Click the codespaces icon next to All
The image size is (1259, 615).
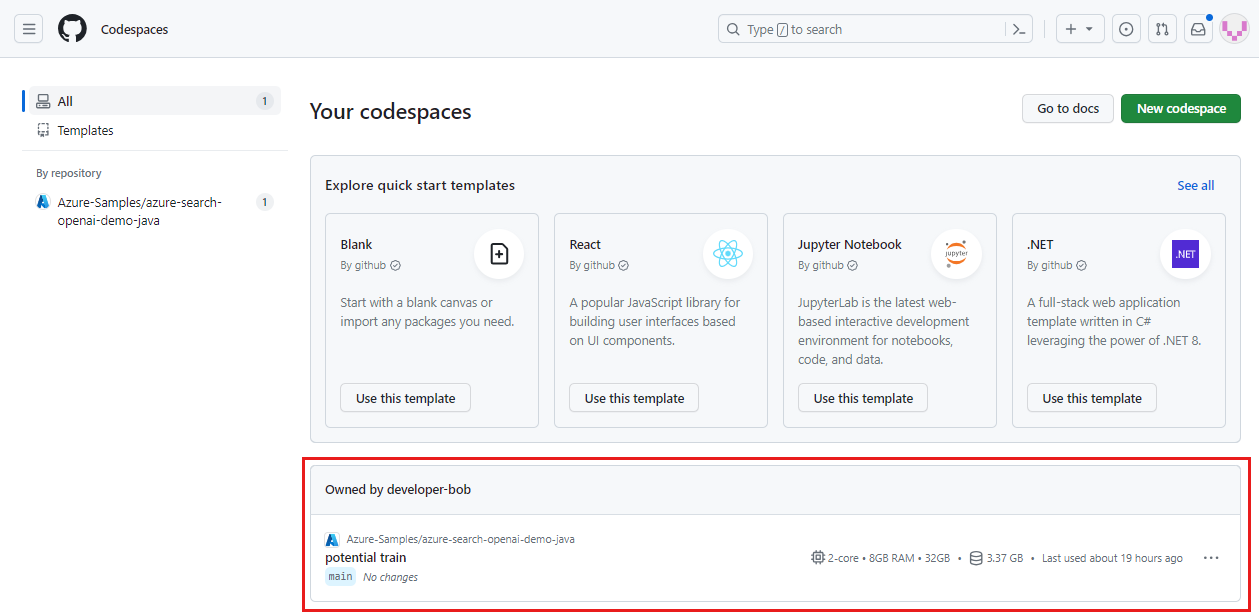coord(42,100)
